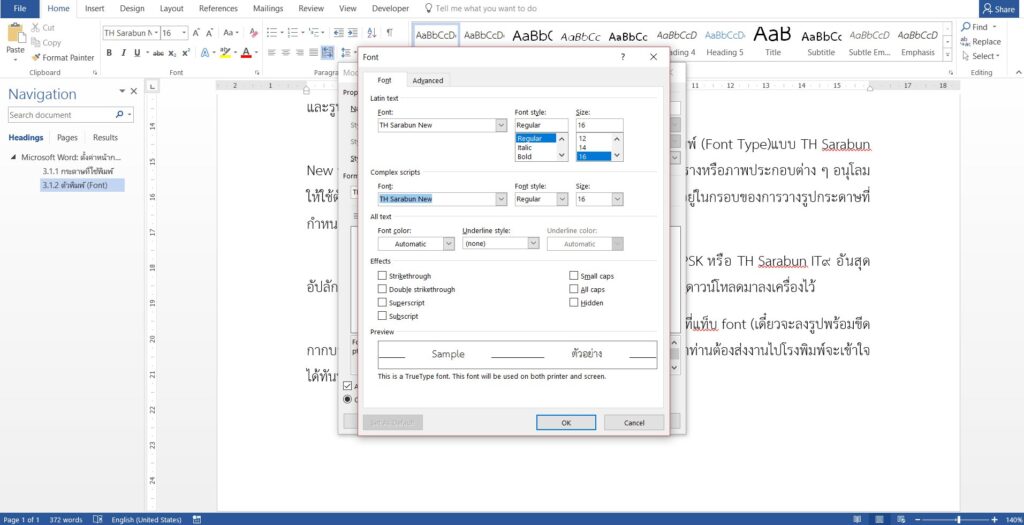Check the Small caps option
The image size is (1024, 525).
(x=574, y=276)
